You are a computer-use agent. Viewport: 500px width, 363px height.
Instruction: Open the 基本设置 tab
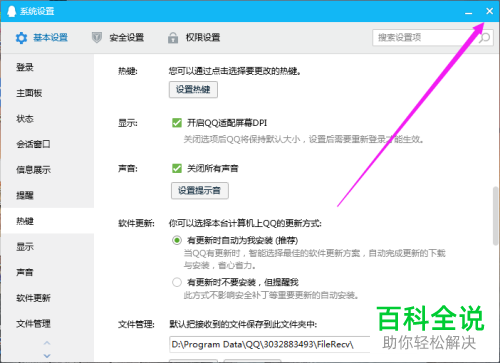click(x=42, y=38)
